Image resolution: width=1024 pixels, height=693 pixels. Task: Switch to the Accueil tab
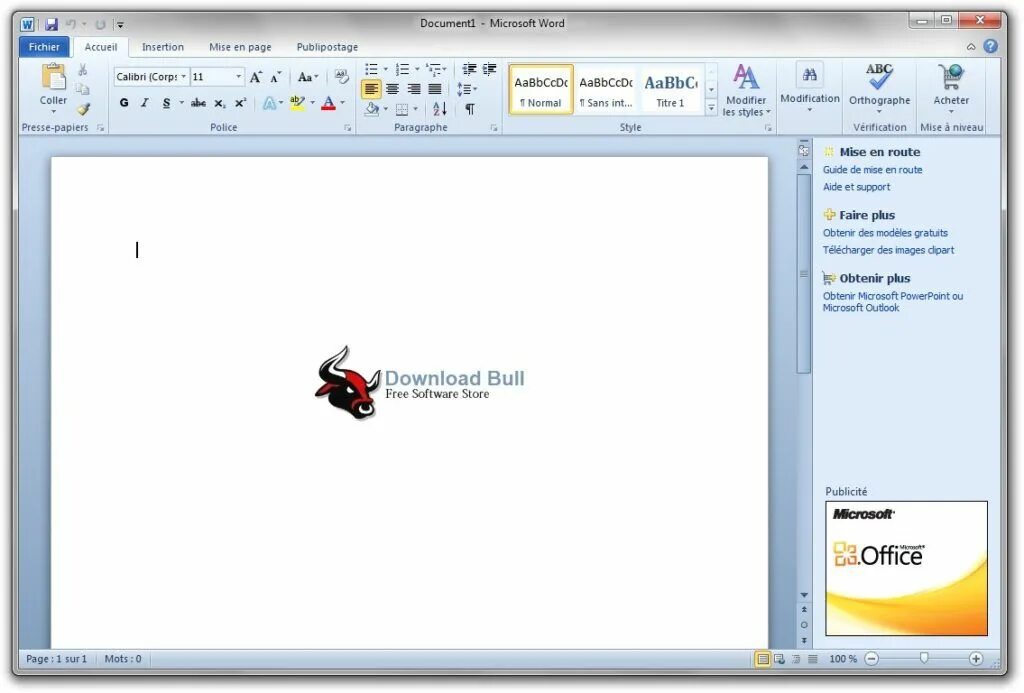tap(101, 47)
